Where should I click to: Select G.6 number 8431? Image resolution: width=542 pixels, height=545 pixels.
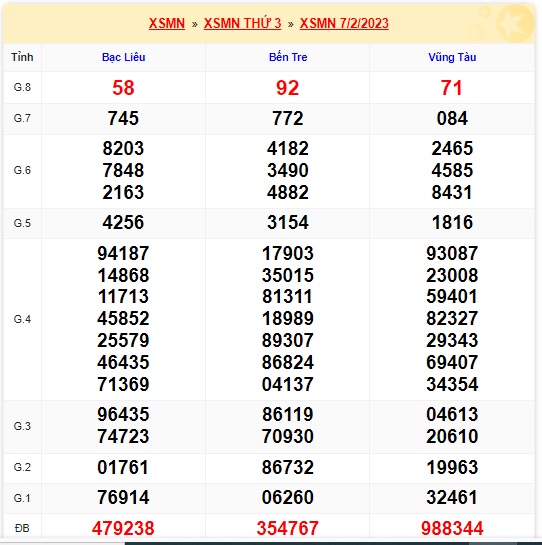(x=452, y=192)
